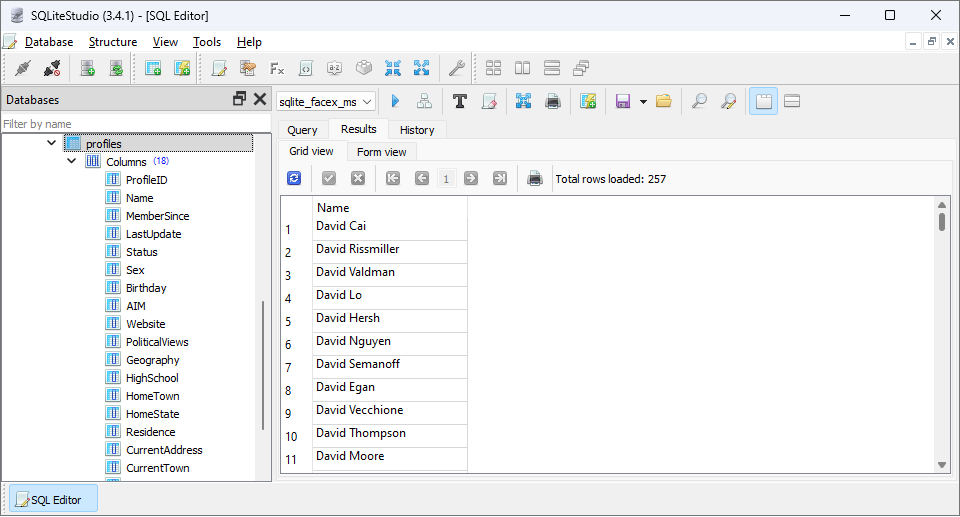Cascade windows icon
This screenshot has height=517, width=960.
tap(581, 68)
